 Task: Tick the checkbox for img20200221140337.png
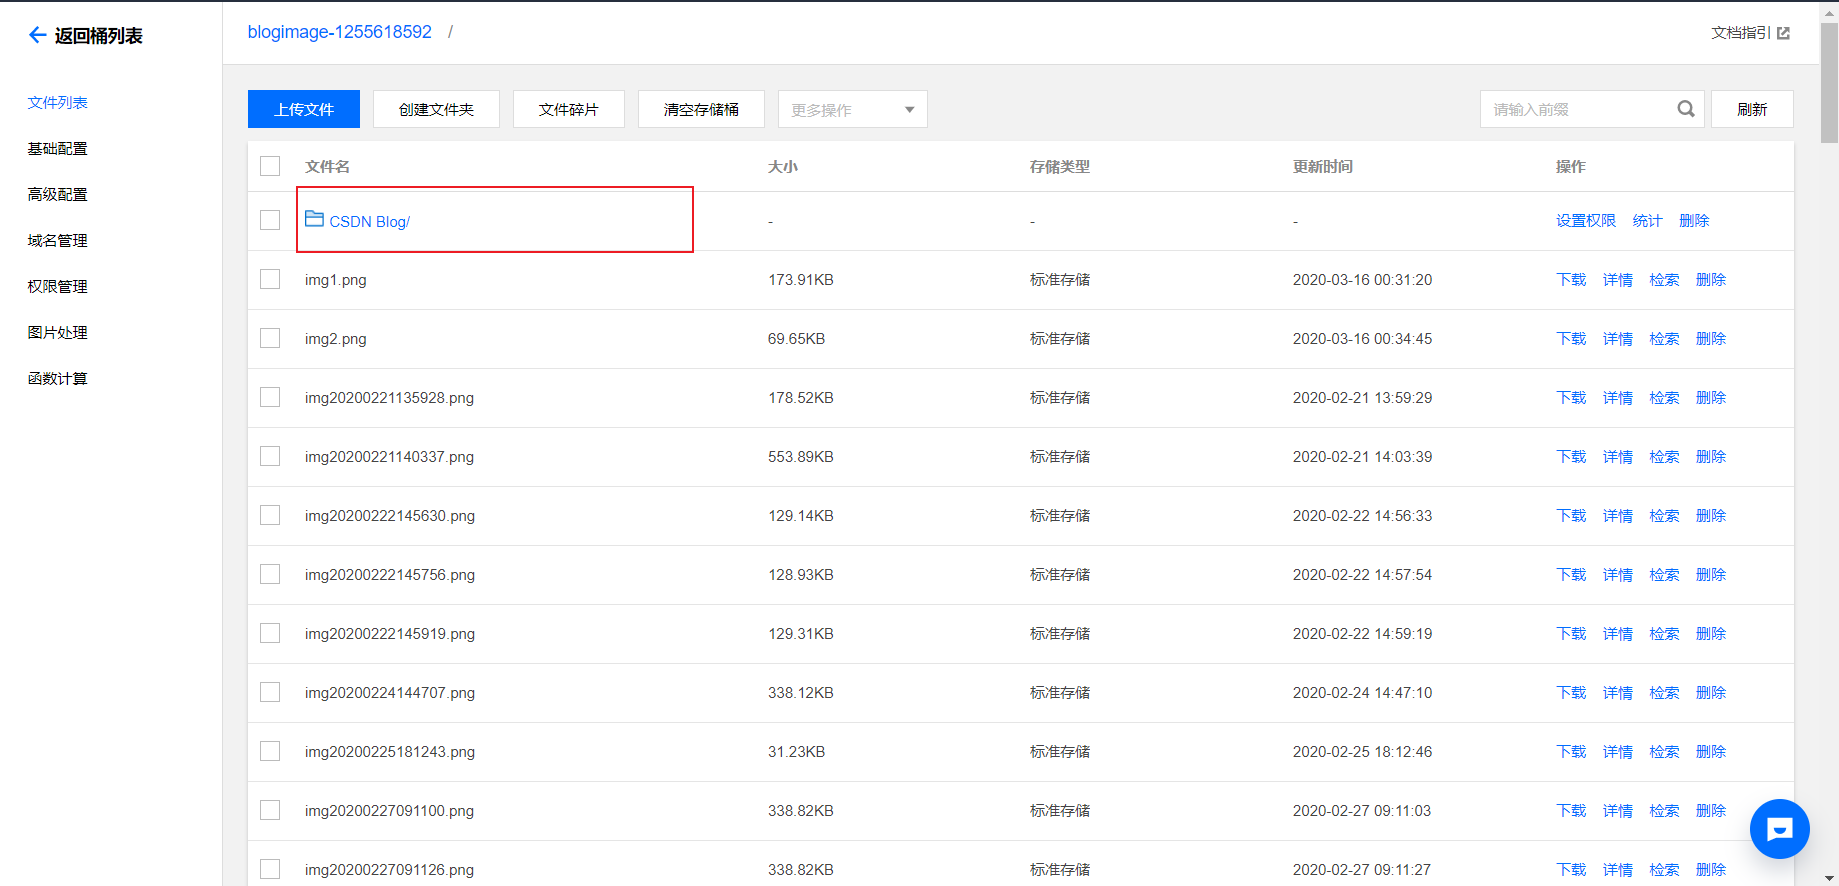(x=270, y=456)
